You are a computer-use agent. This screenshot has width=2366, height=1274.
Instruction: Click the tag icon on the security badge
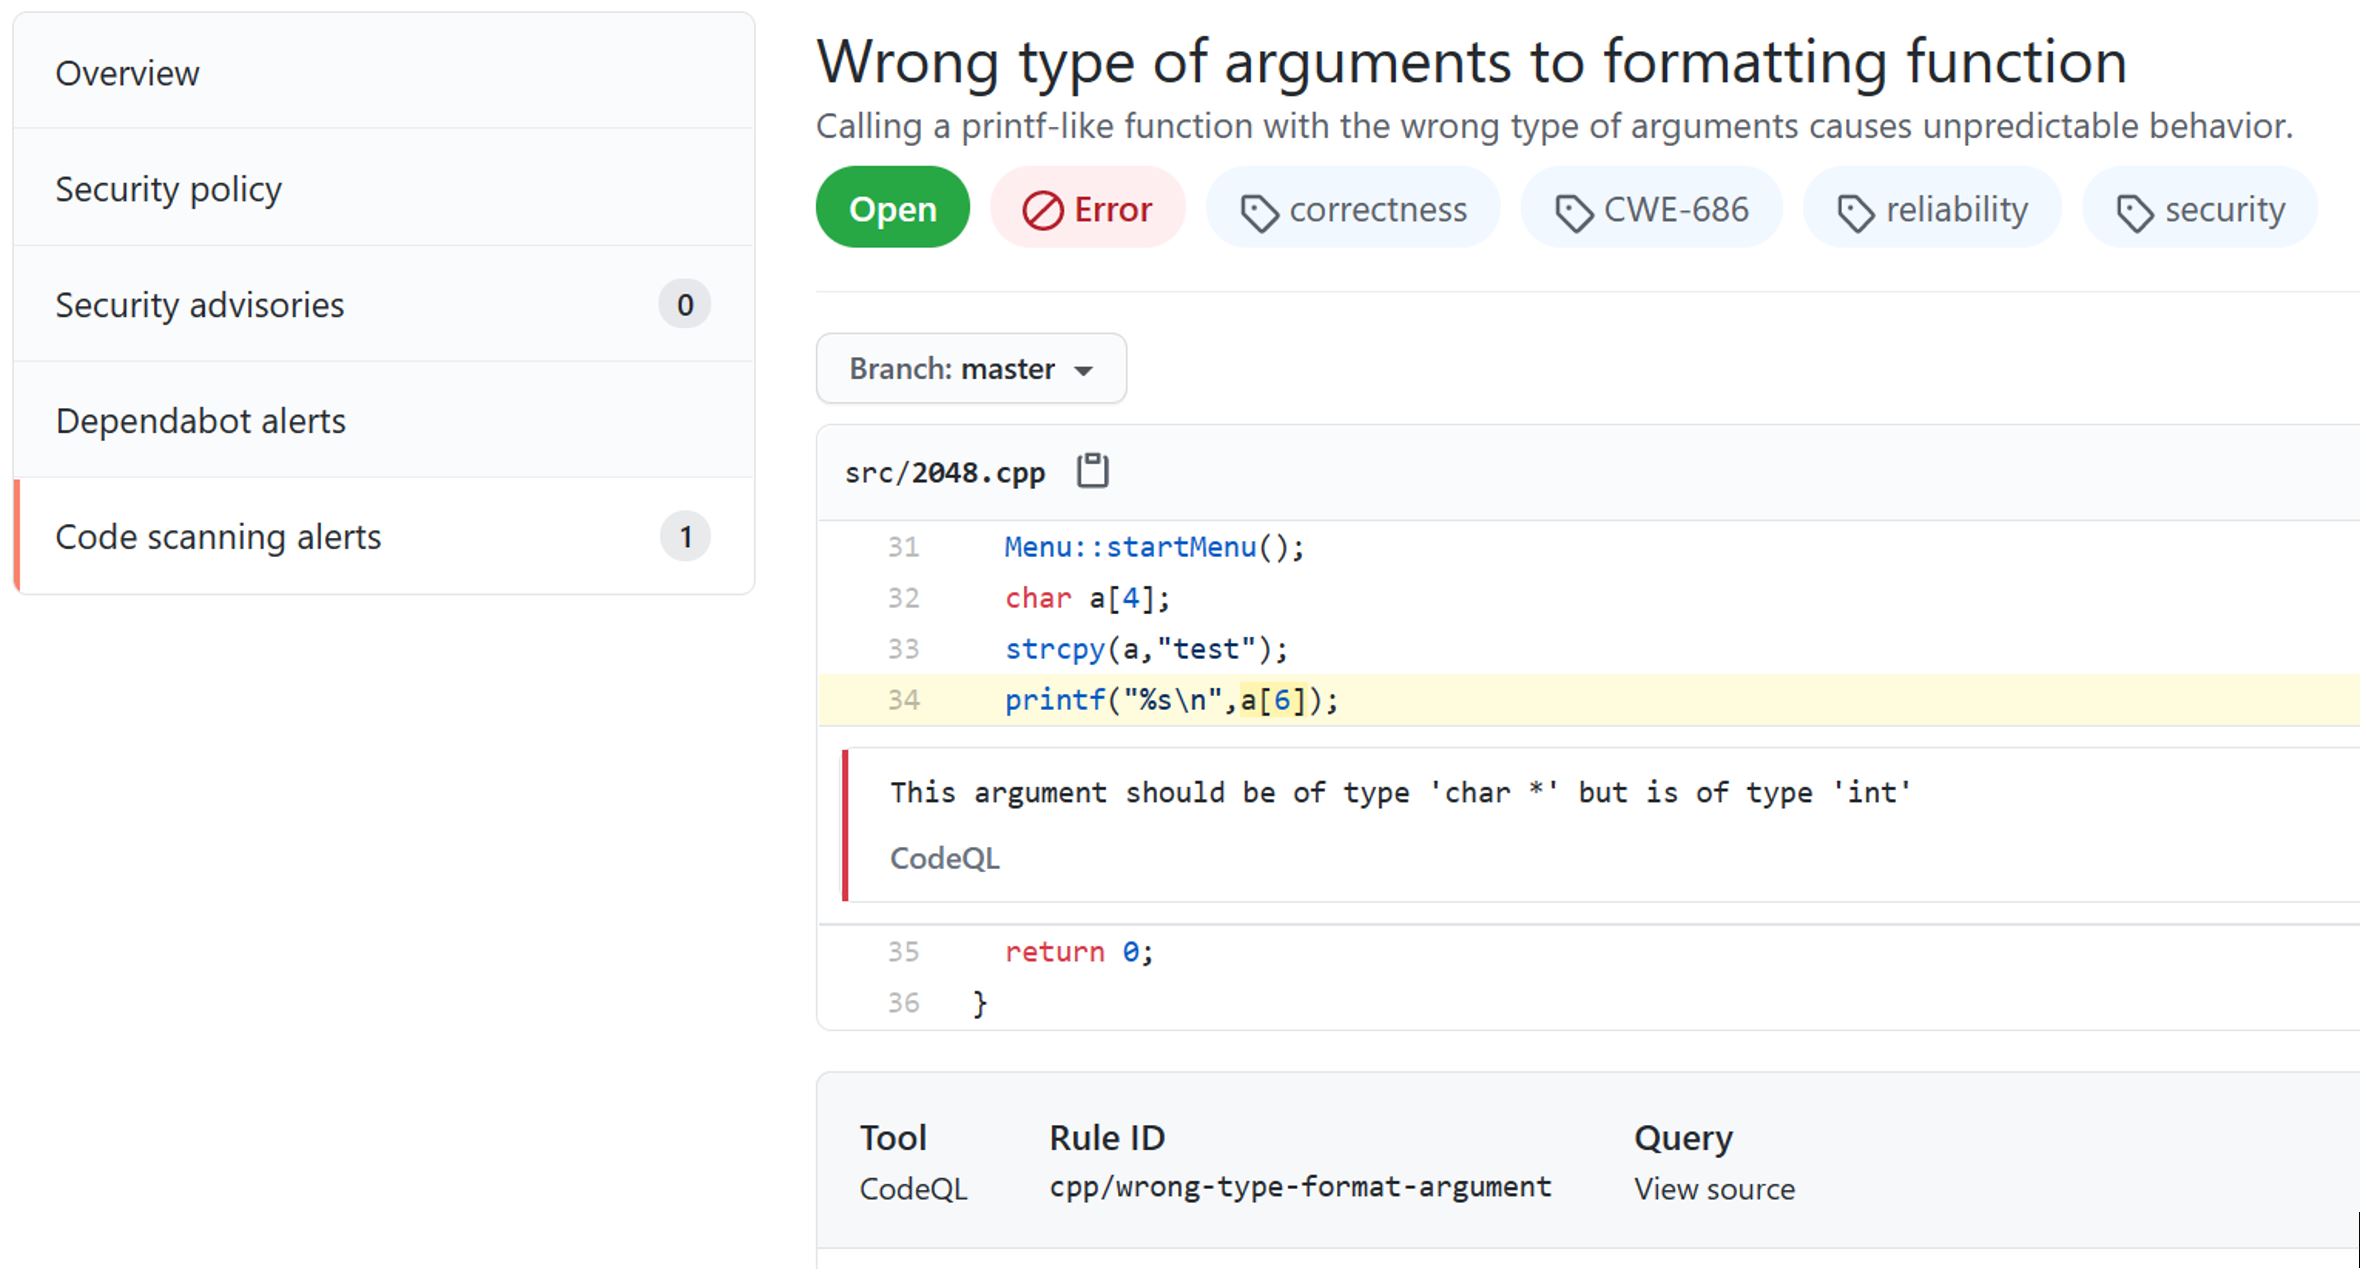pyautogui.click(x=2138, y=208)
